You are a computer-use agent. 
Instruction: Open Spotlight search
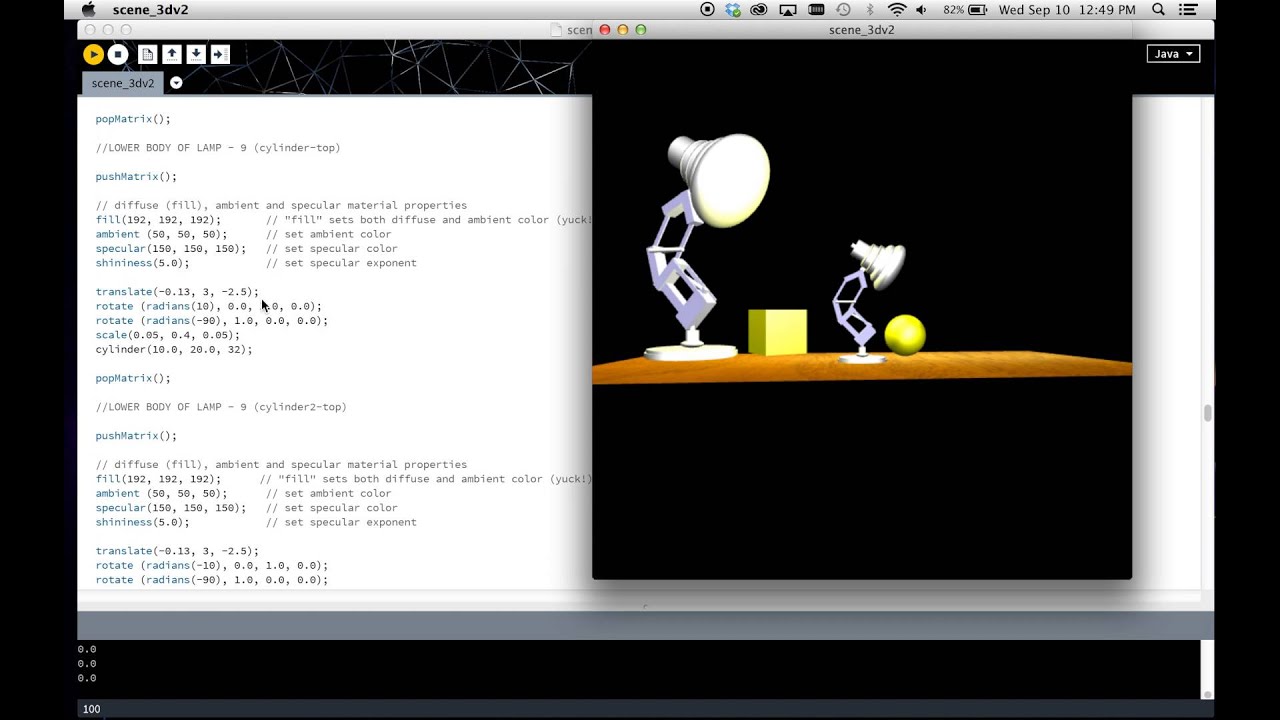click(1159, 9)
